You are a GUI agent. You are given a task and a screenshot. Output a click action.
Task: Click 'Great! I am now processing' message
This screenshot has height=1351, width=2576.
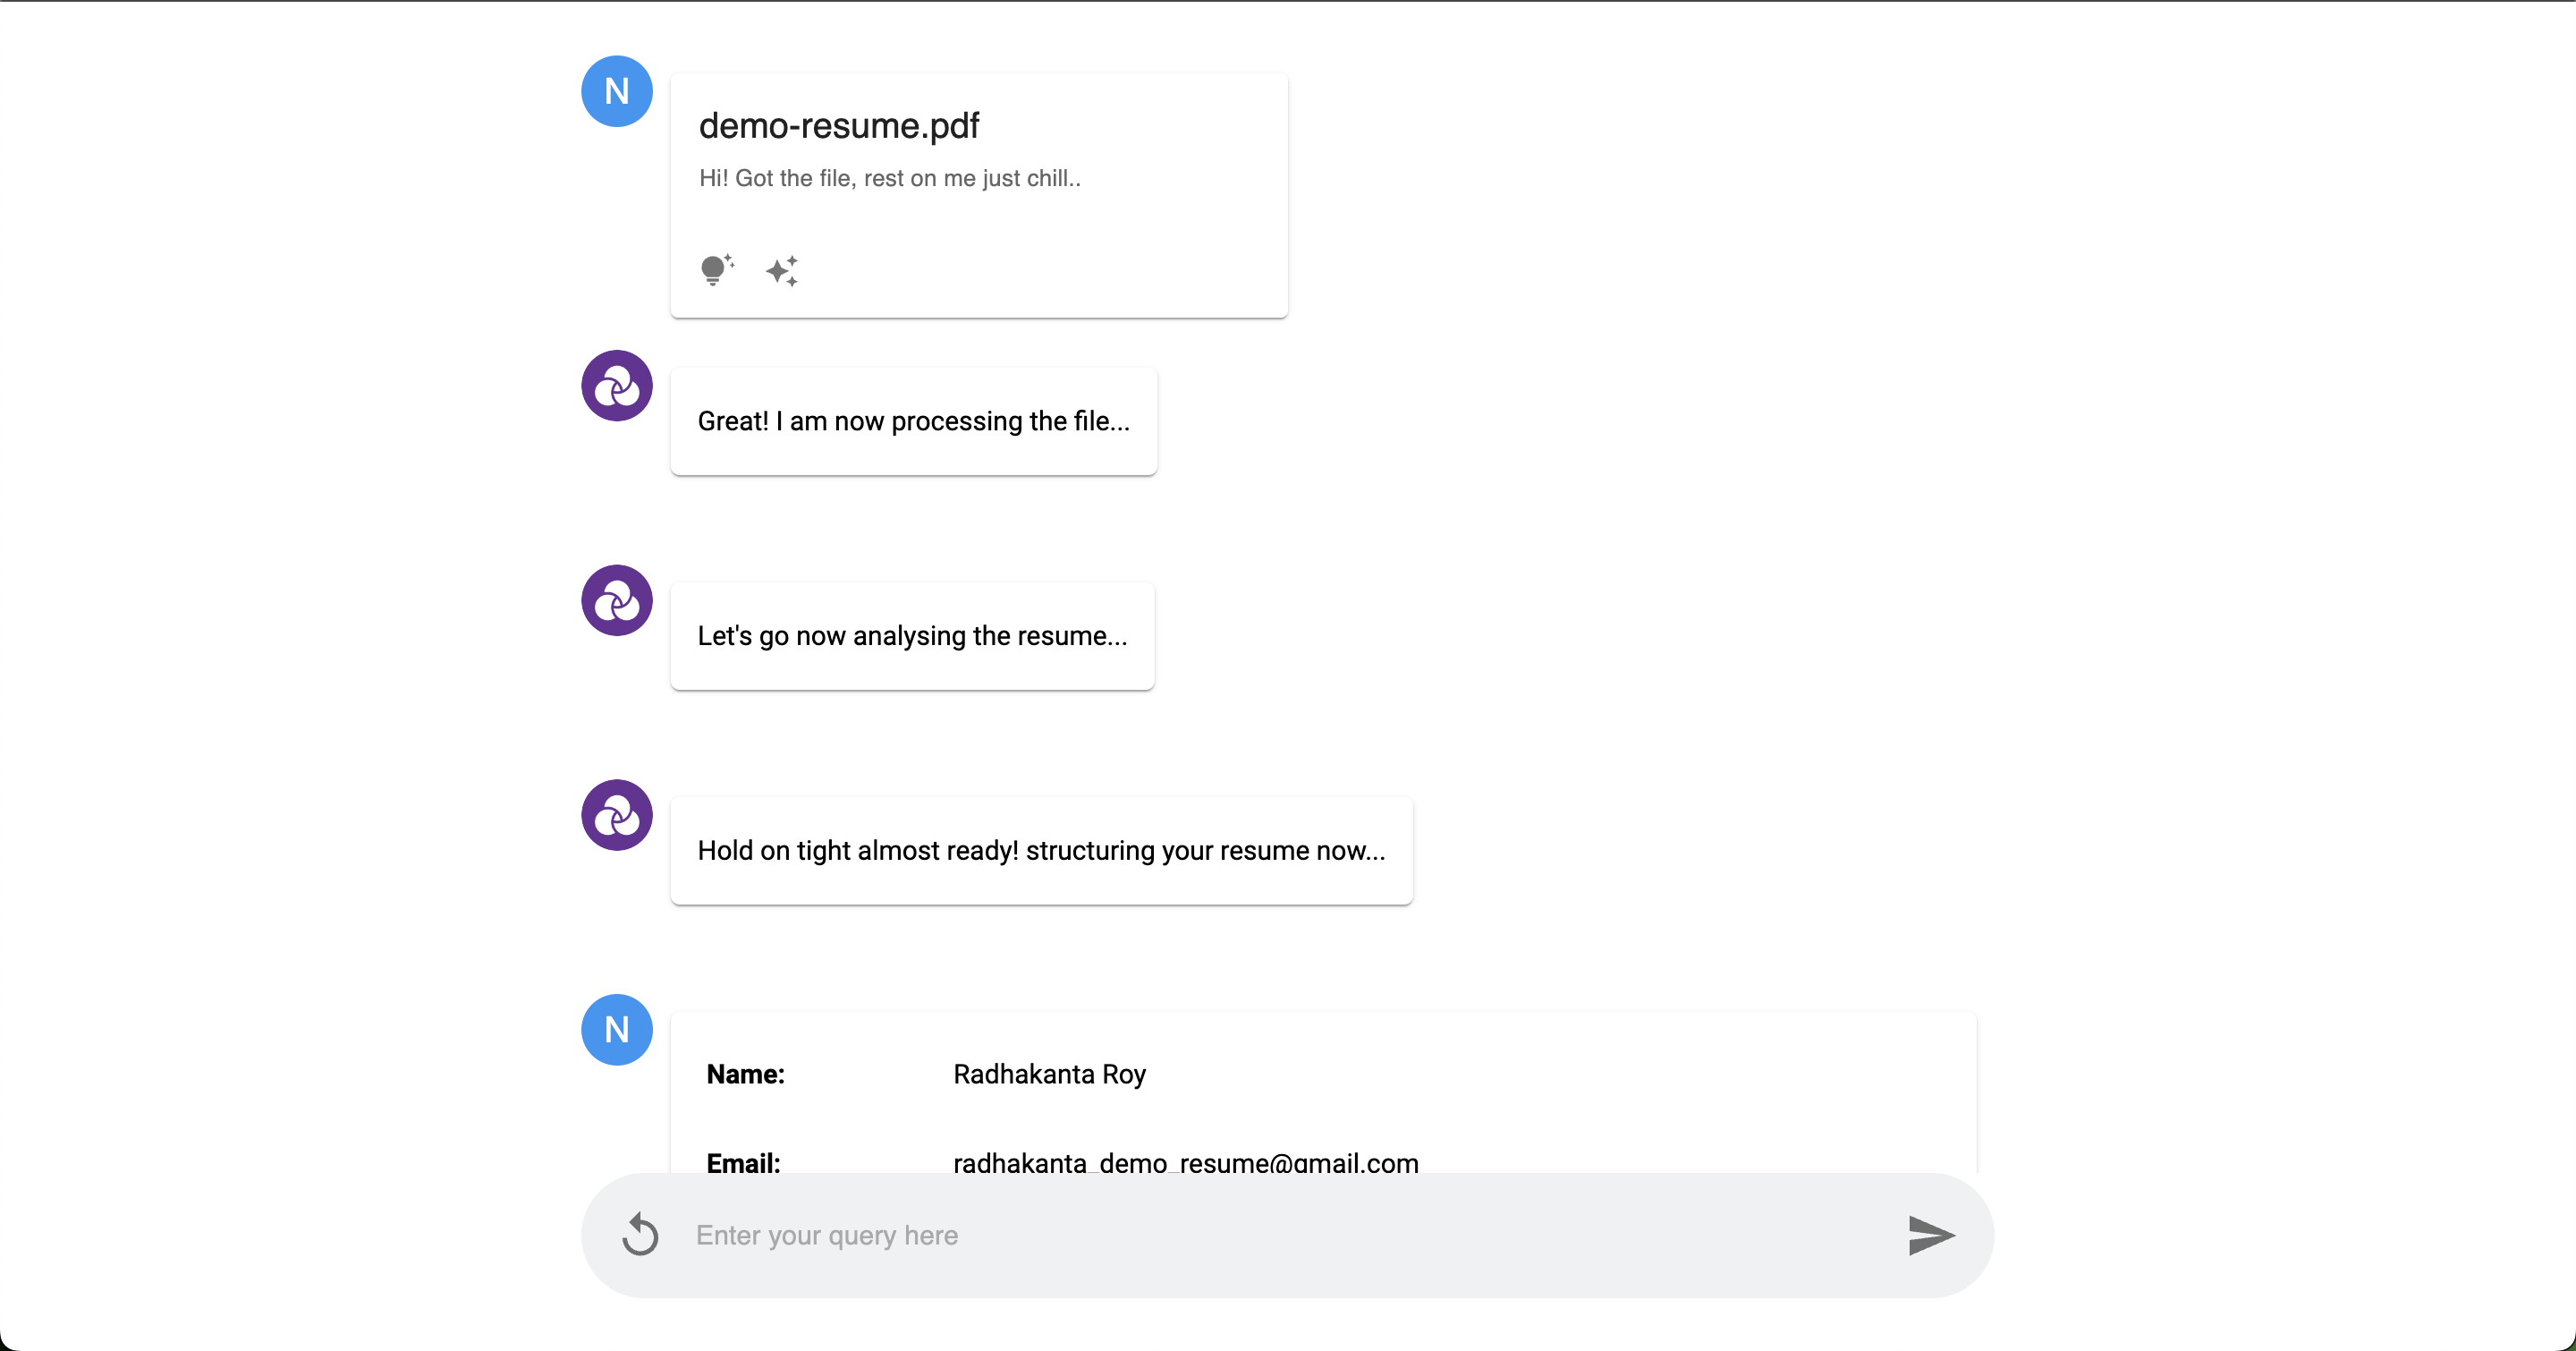click(913, 421)
